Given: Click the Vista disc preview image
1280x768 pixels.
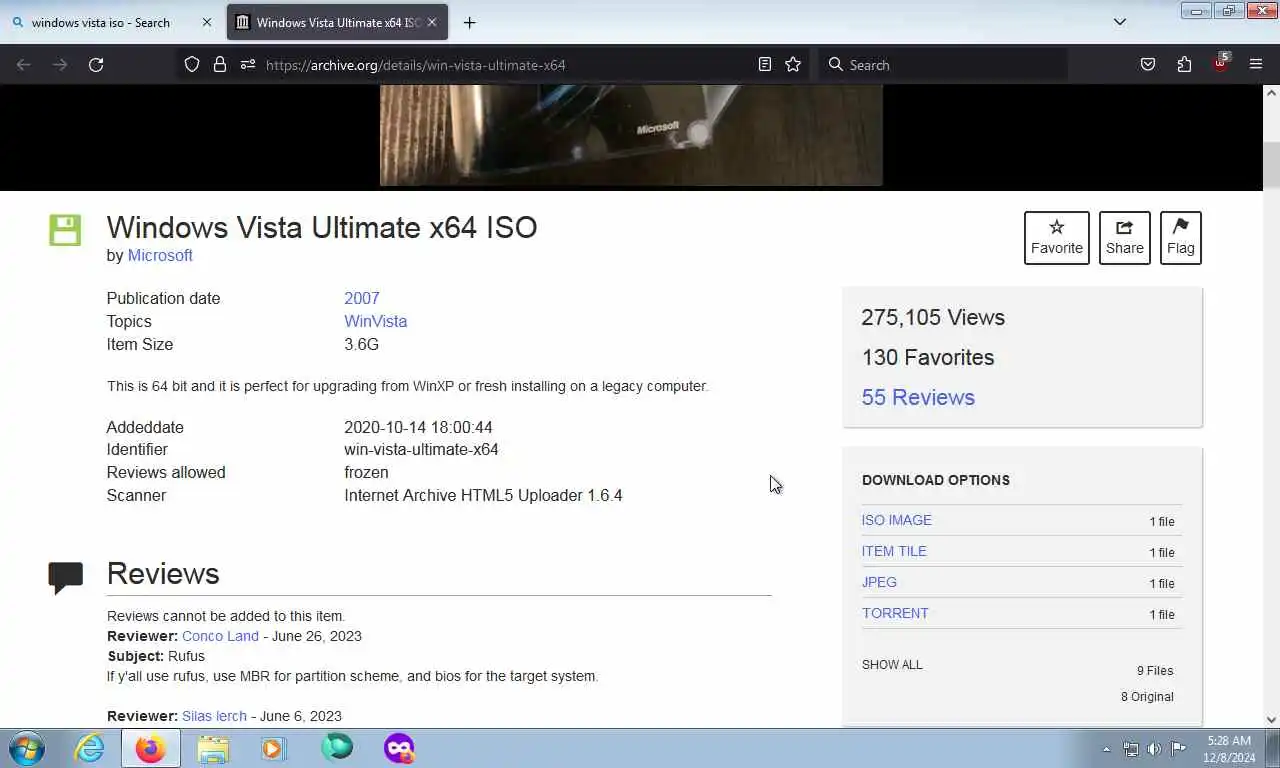Looking at the screenshot, I should pyautogui.click(x=631, y=135).
